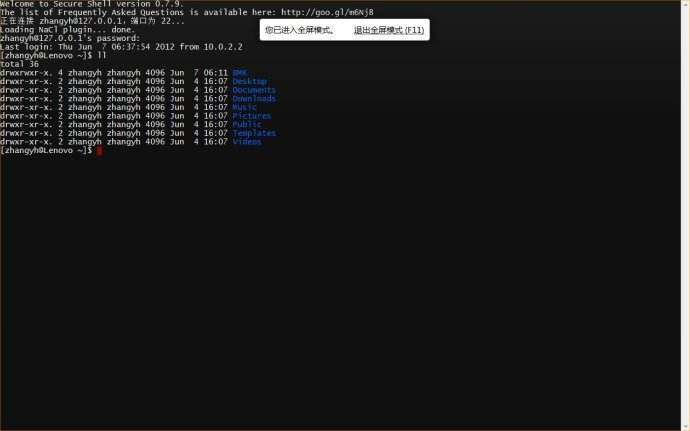
Task: Click the Pictures directory name
Action: (x=252, y=116)
